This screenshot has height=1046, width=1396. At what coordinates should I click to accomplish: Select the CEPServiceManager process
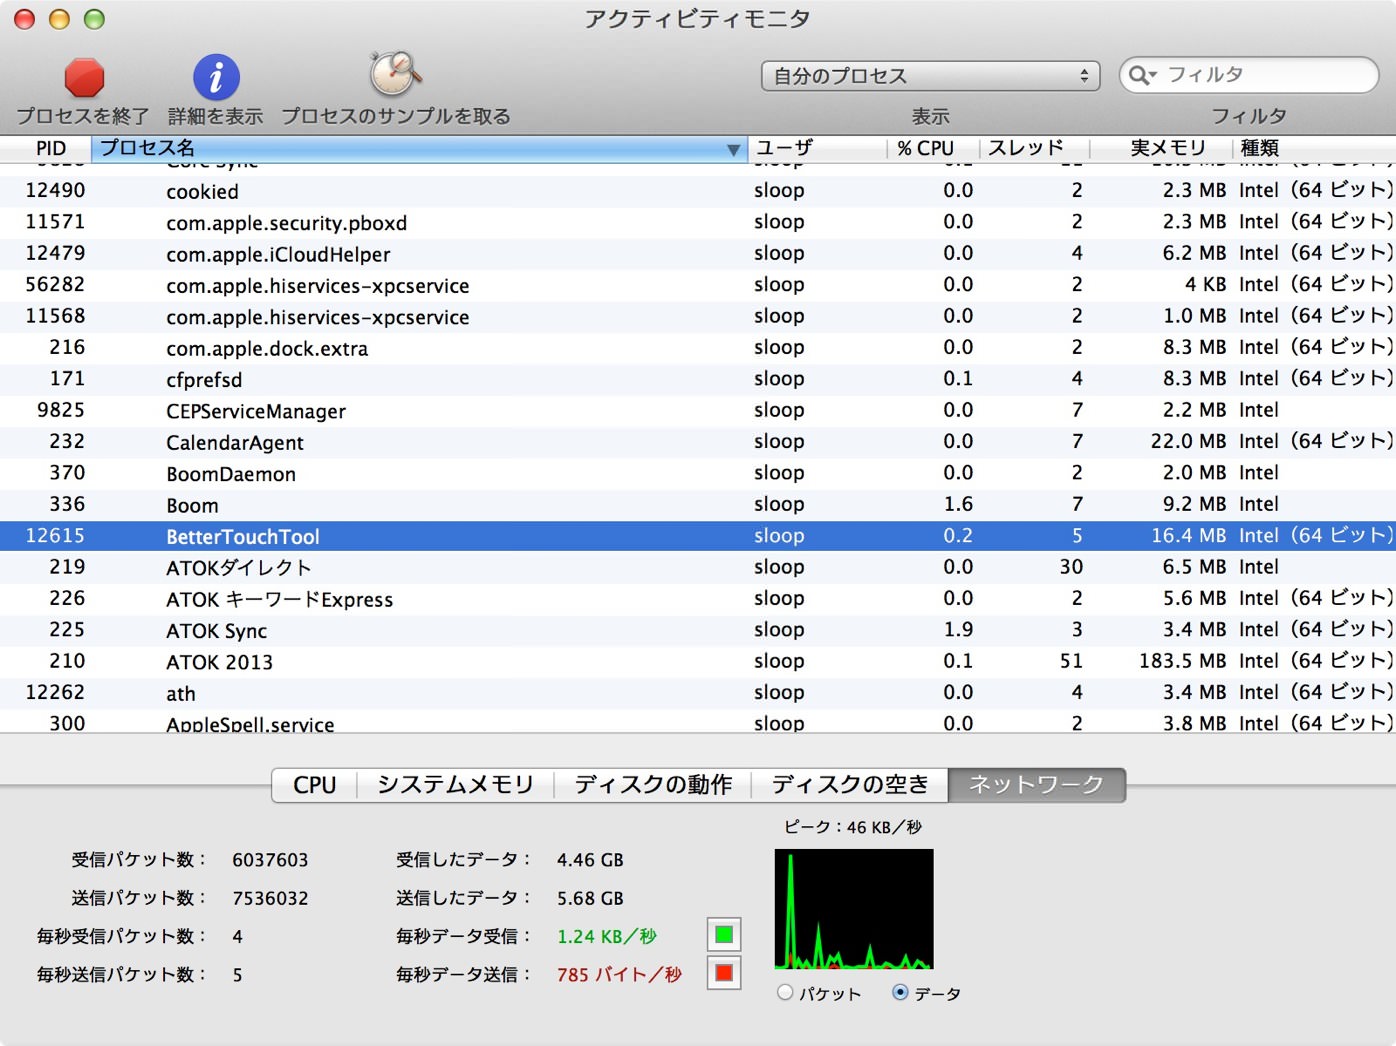pyautogui.click(x=698, y=411)
